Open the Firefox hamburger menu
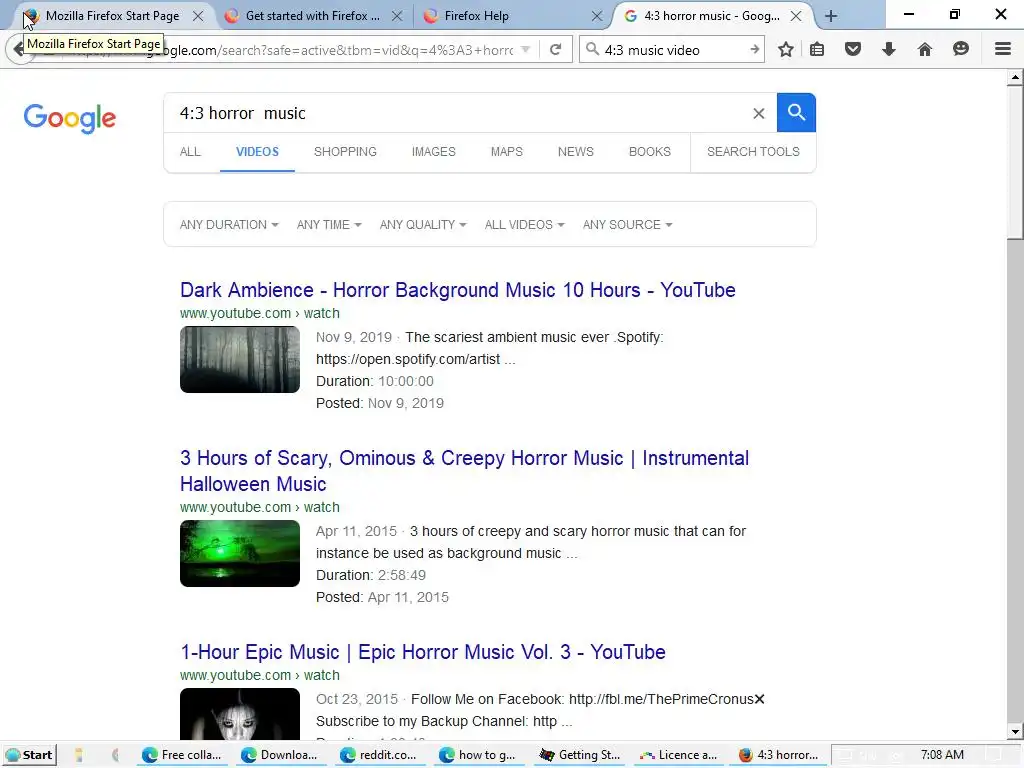 tap(1002, 49)
